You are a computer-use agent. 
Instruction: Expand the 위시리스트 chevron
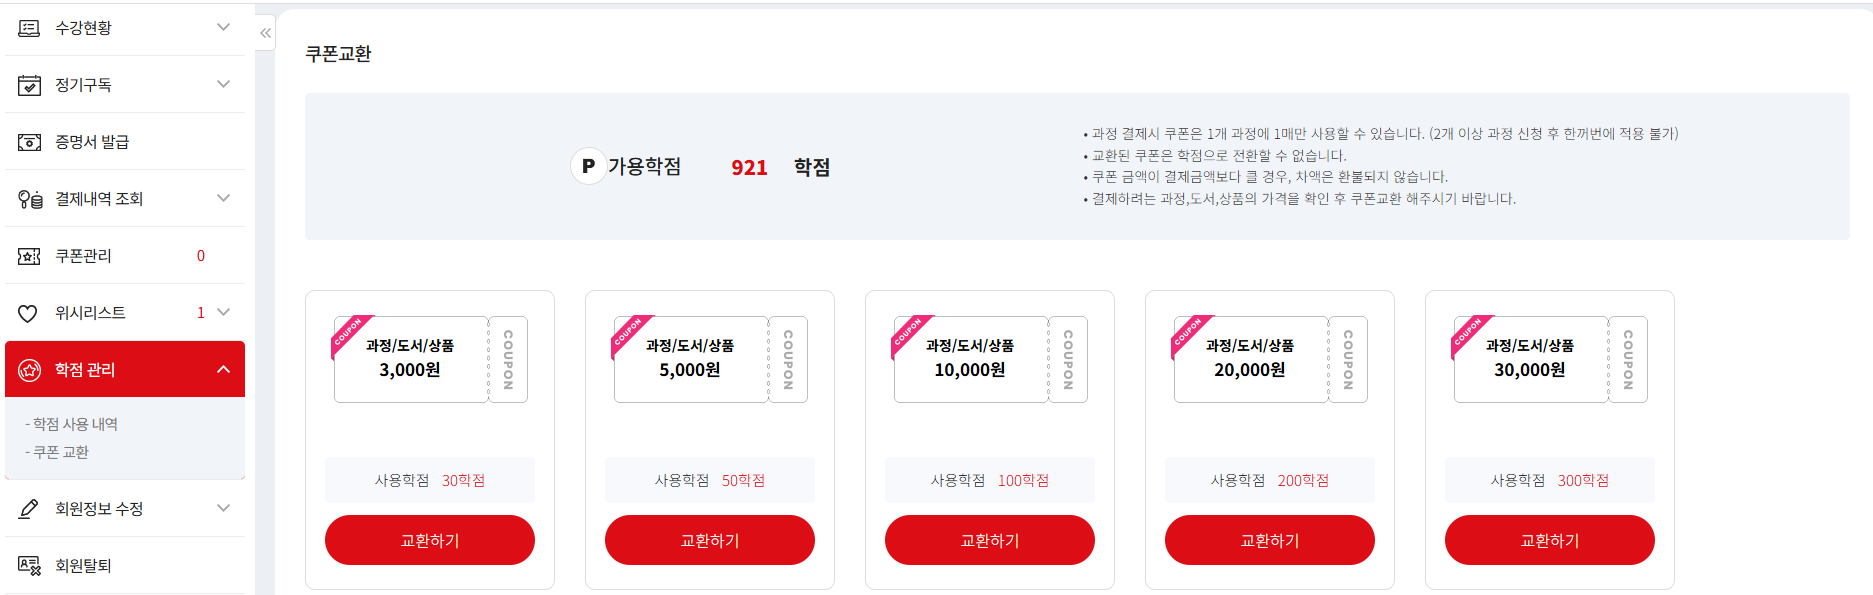pyautogui.click(x=223, y=312)
